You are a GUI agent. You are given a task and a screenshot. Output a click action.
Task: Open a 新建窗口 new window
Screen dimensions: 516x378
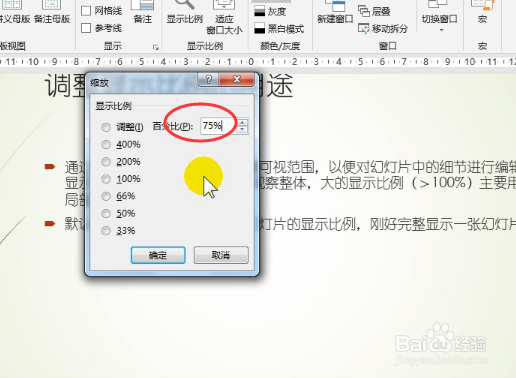click(x=335, y=12)
